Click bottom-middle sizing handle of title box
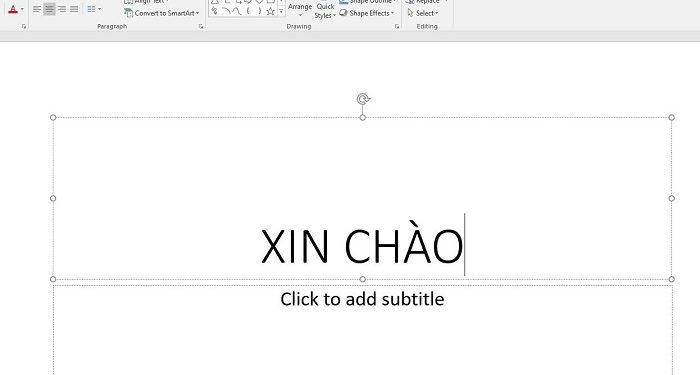This screenshot has width=700, height=375. (362, 279)
